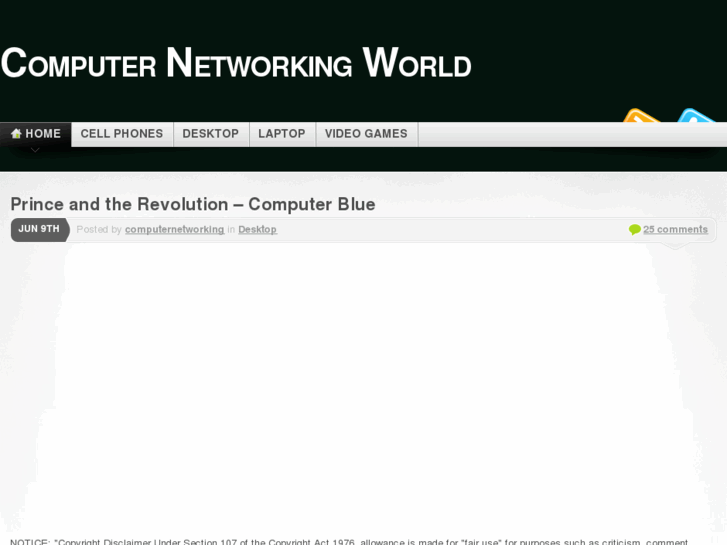Click the JUN 9TH date badge
727x545 pixels.
point(40,229)
